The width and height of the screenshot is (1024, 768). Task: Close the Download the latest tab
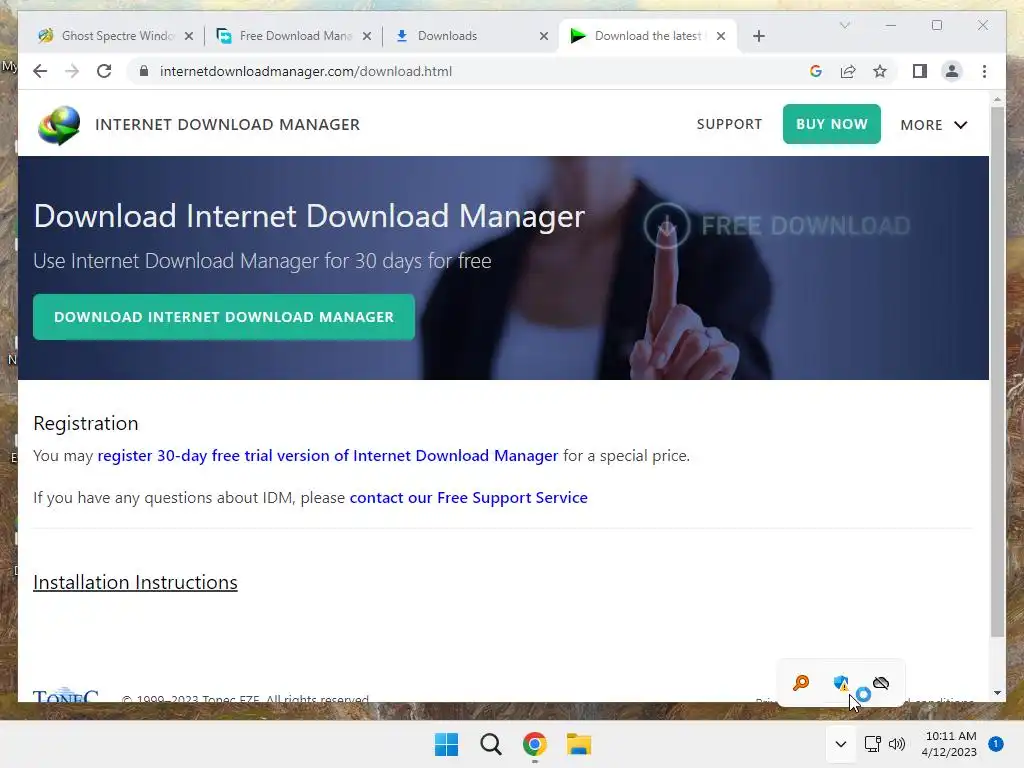point(721,37)
